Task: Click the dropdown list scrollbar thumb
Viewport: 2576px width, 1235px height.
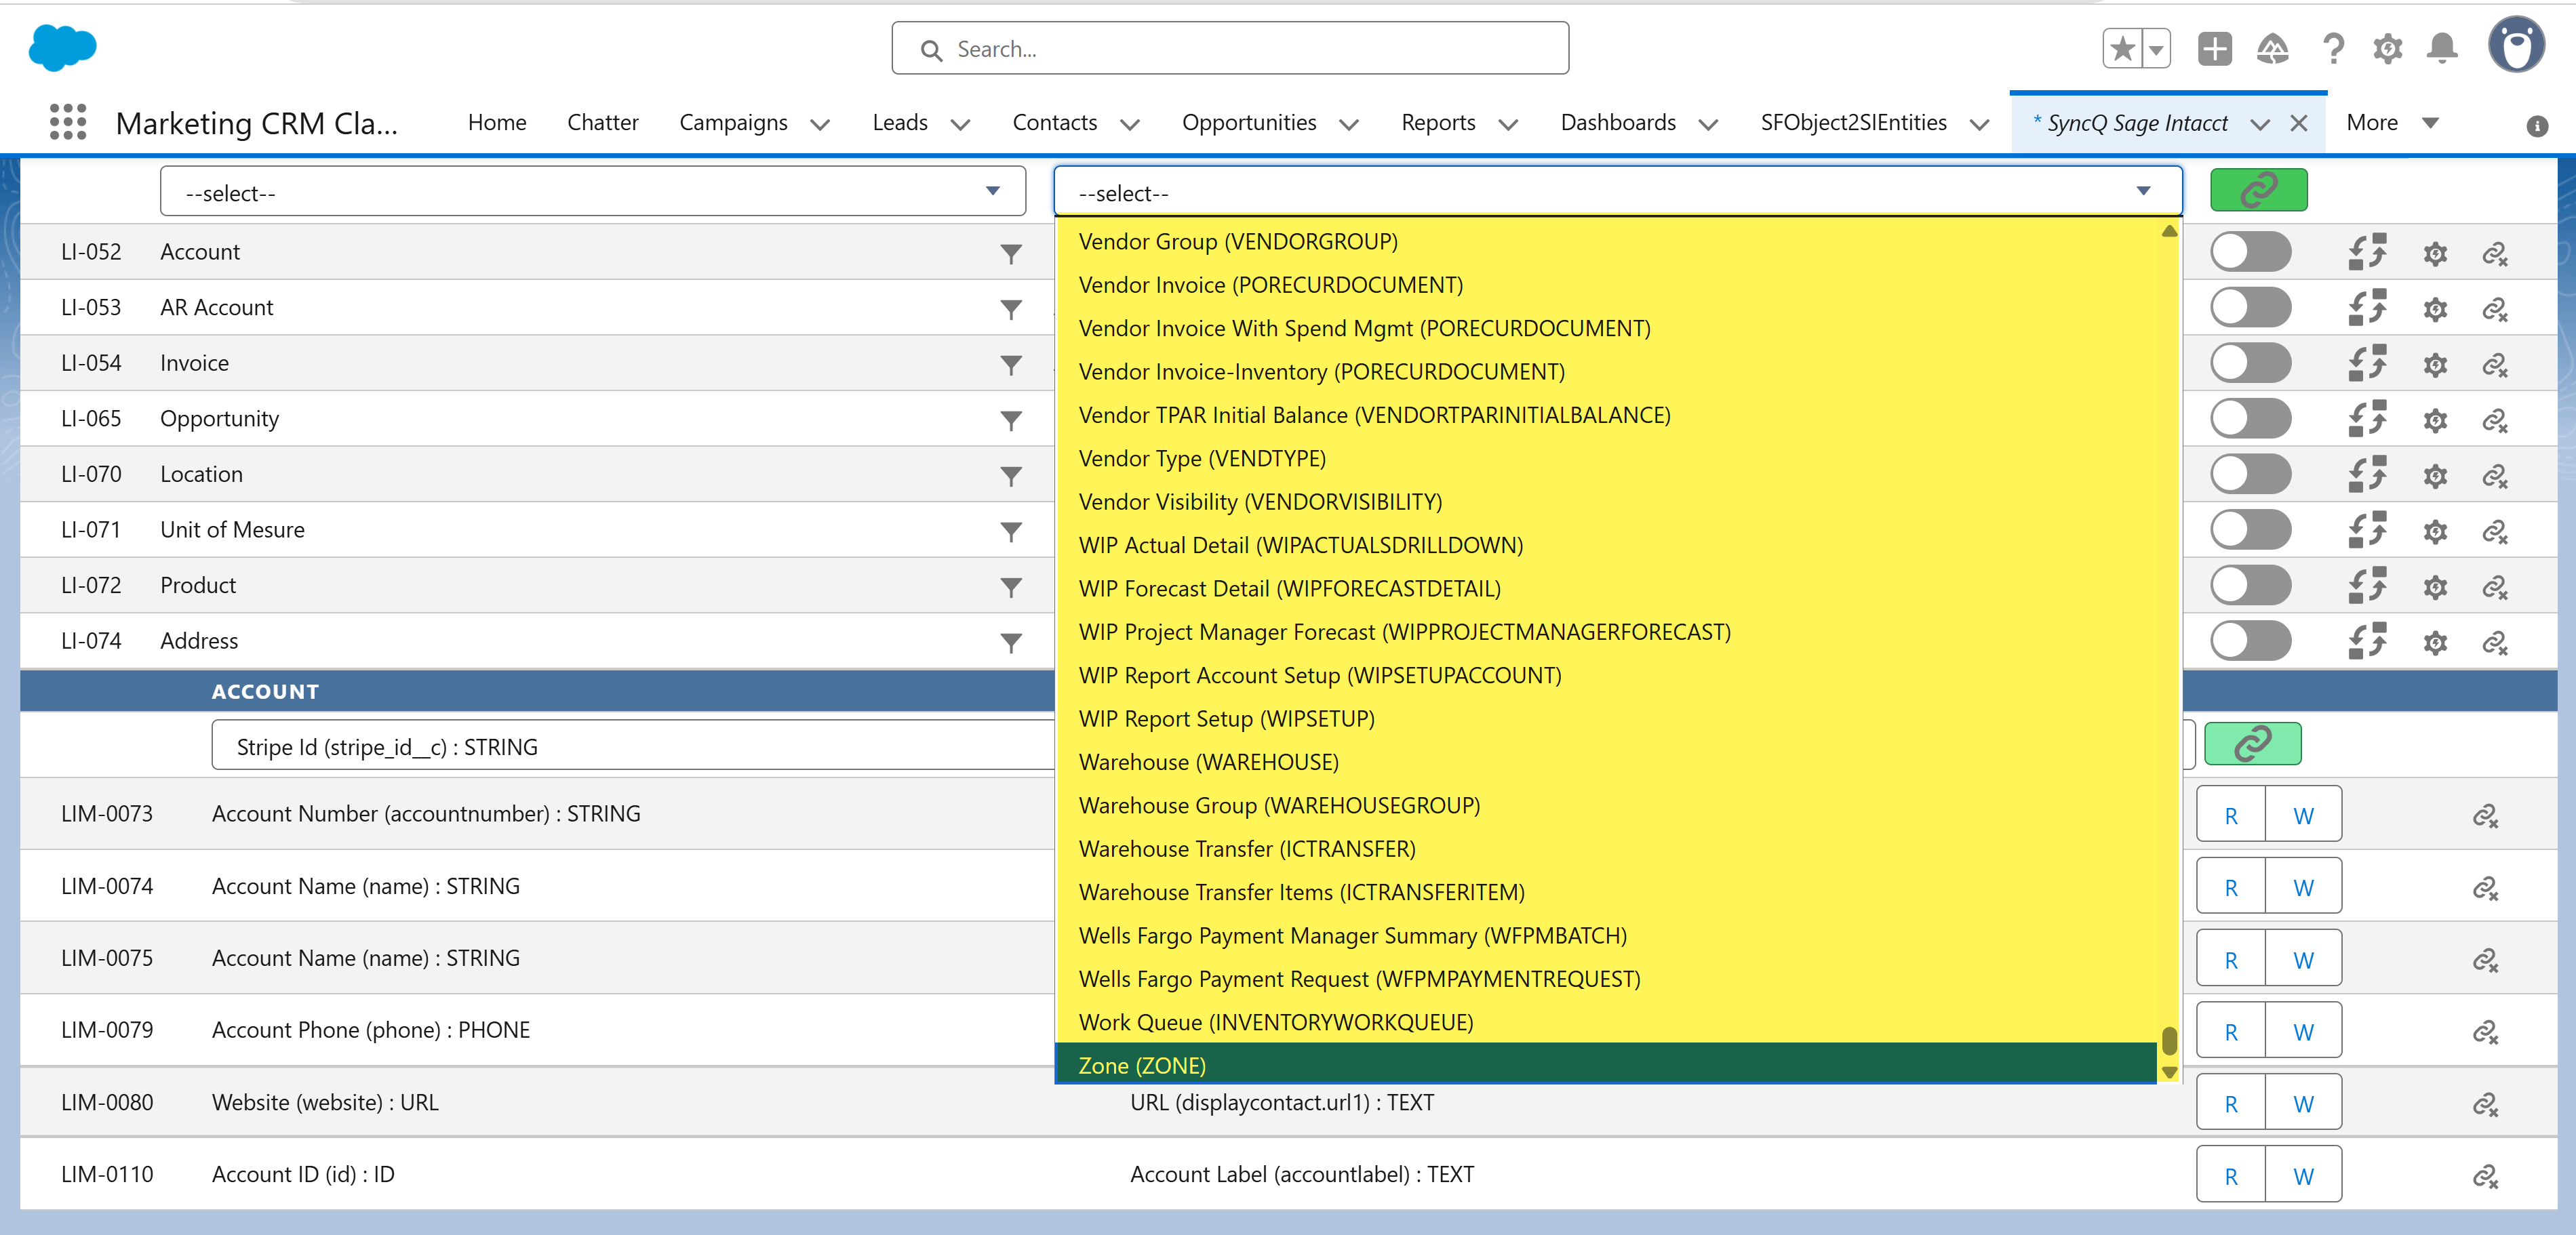Action: coord(2169,1040)
